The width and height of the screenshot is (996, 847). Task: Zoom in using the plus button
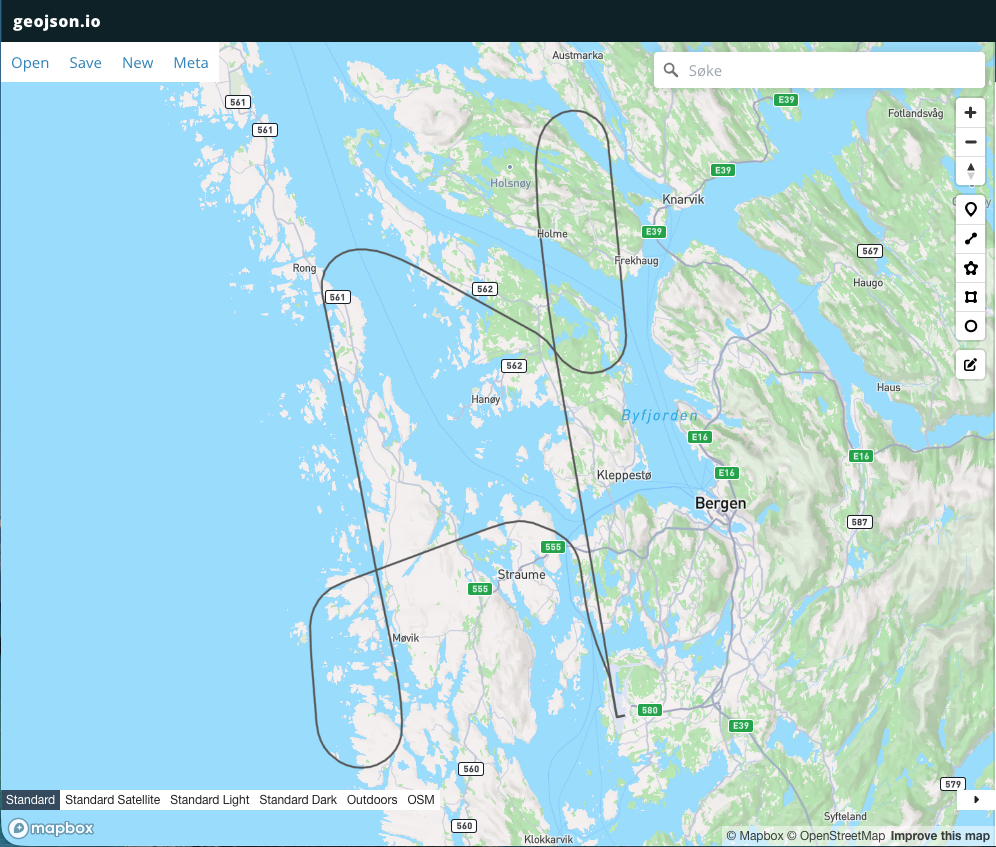(970, 113)
